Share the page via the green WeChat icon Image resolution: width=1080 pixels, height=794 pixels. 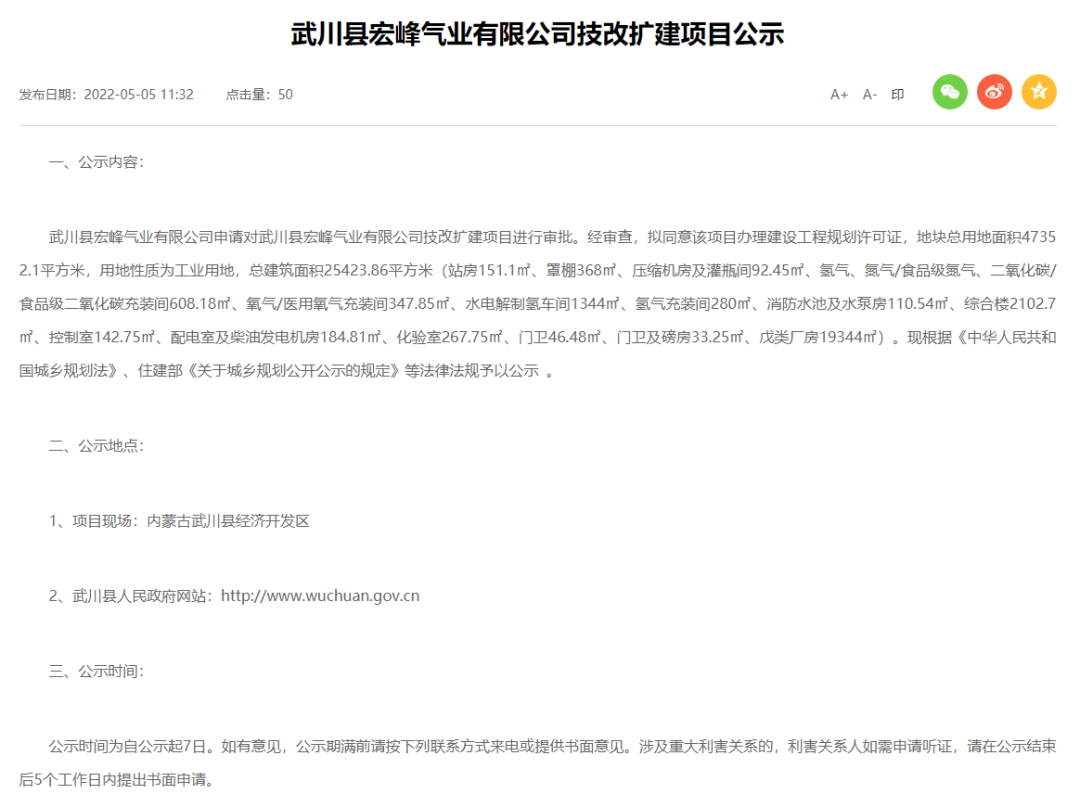click(x=950, y=93)
